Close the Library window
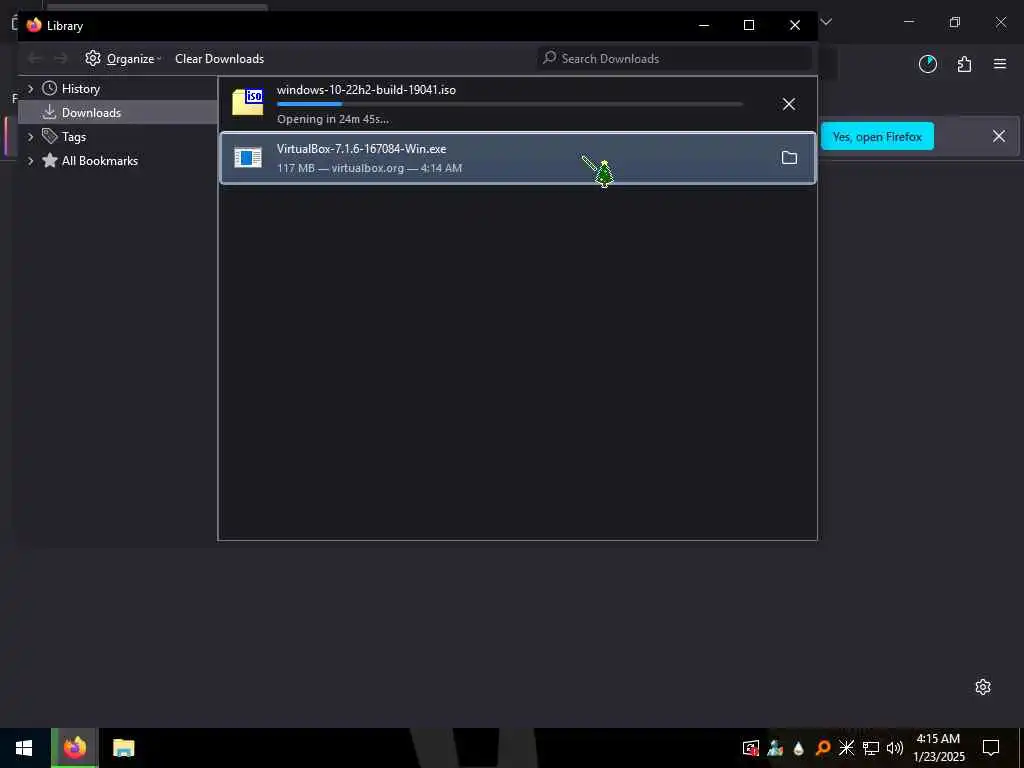 click(795, 25)
